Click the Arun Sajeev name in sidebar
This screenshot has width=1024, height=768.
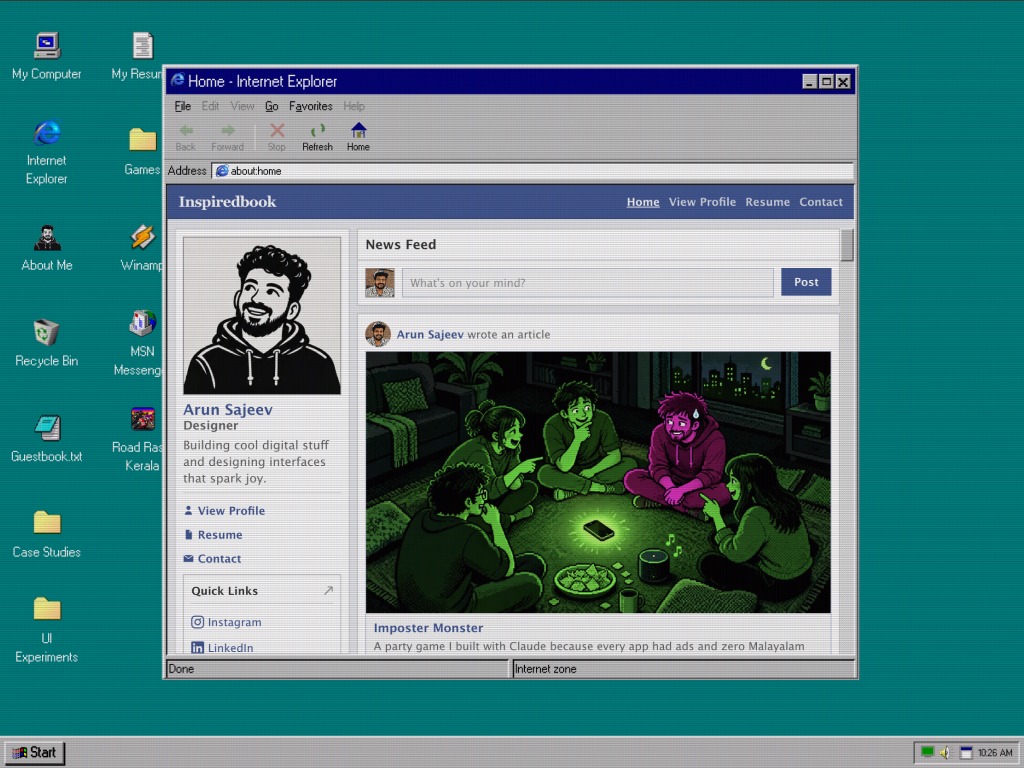pyautogui.click(x=228, y=410)
